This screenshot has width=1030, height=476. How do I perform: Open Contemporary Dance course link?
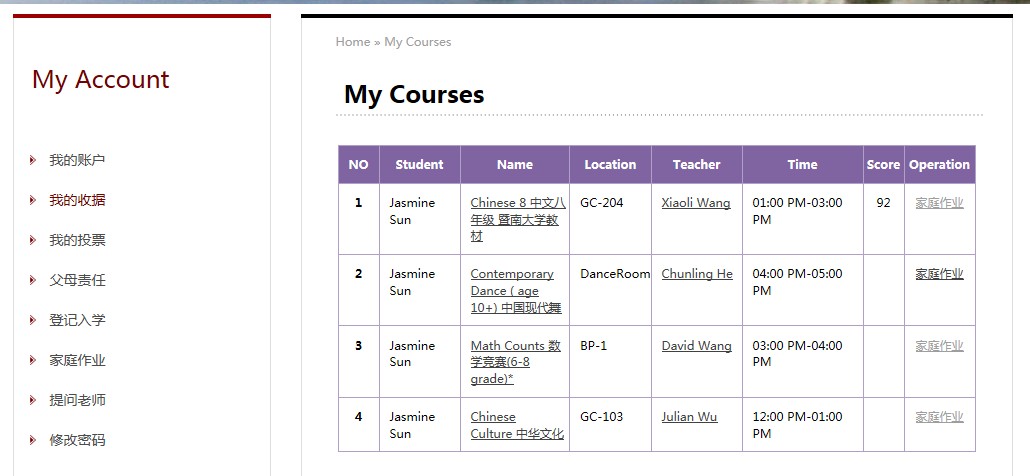(516, 291)
